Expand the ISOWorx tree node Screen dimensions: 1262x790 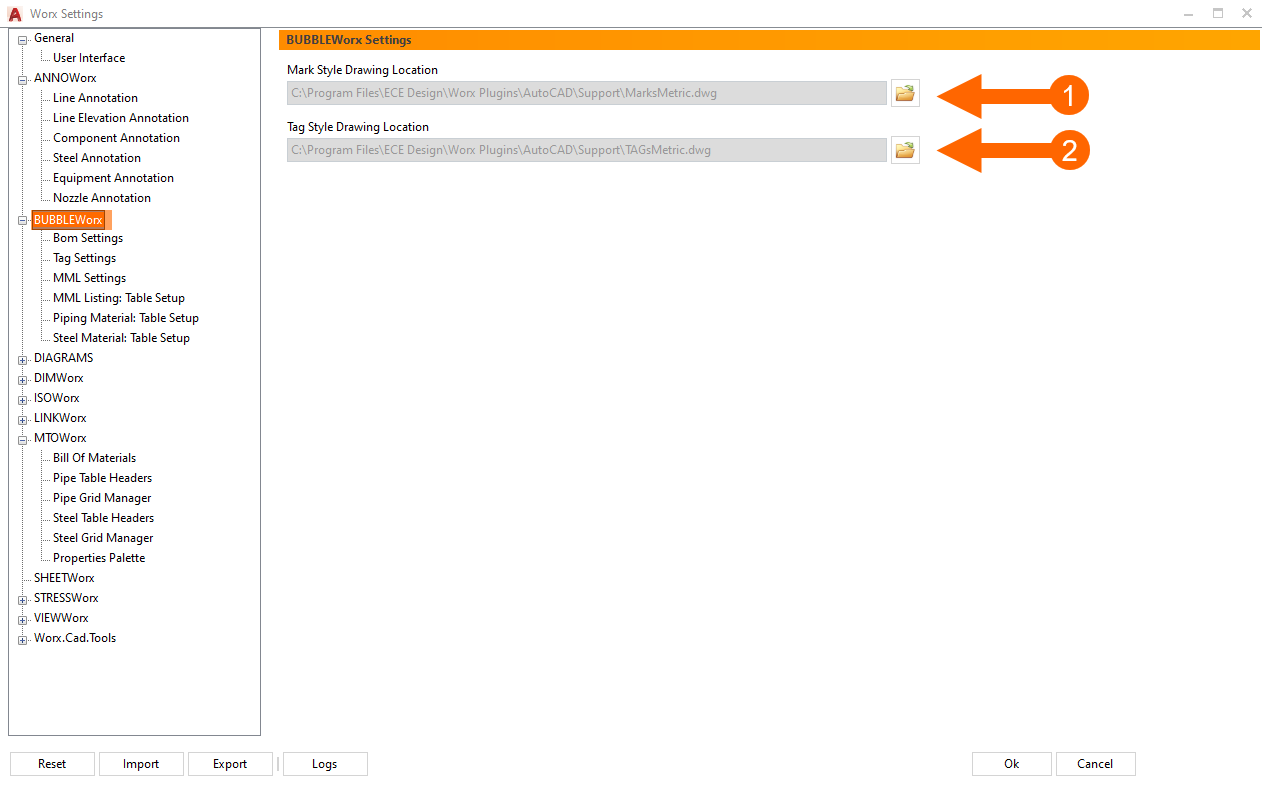coord(23,399)
